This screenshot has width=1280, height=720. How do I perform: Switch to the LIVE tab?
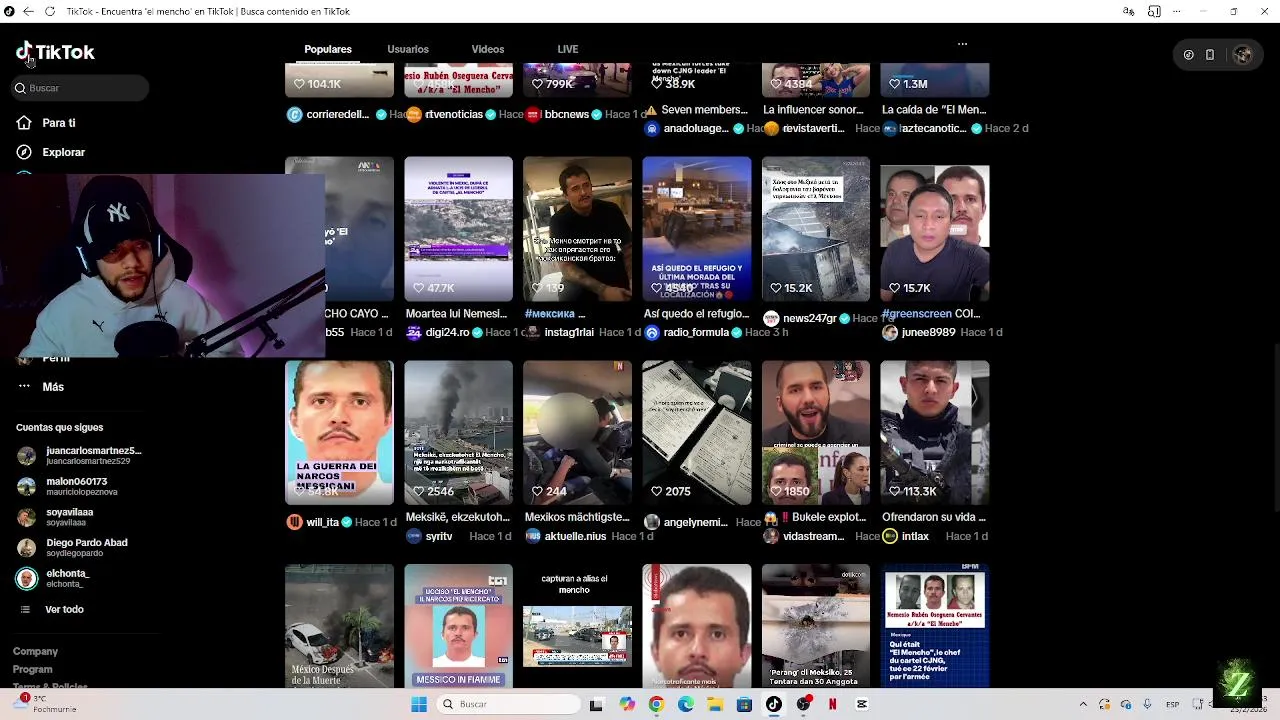click(x=568, y=49)
